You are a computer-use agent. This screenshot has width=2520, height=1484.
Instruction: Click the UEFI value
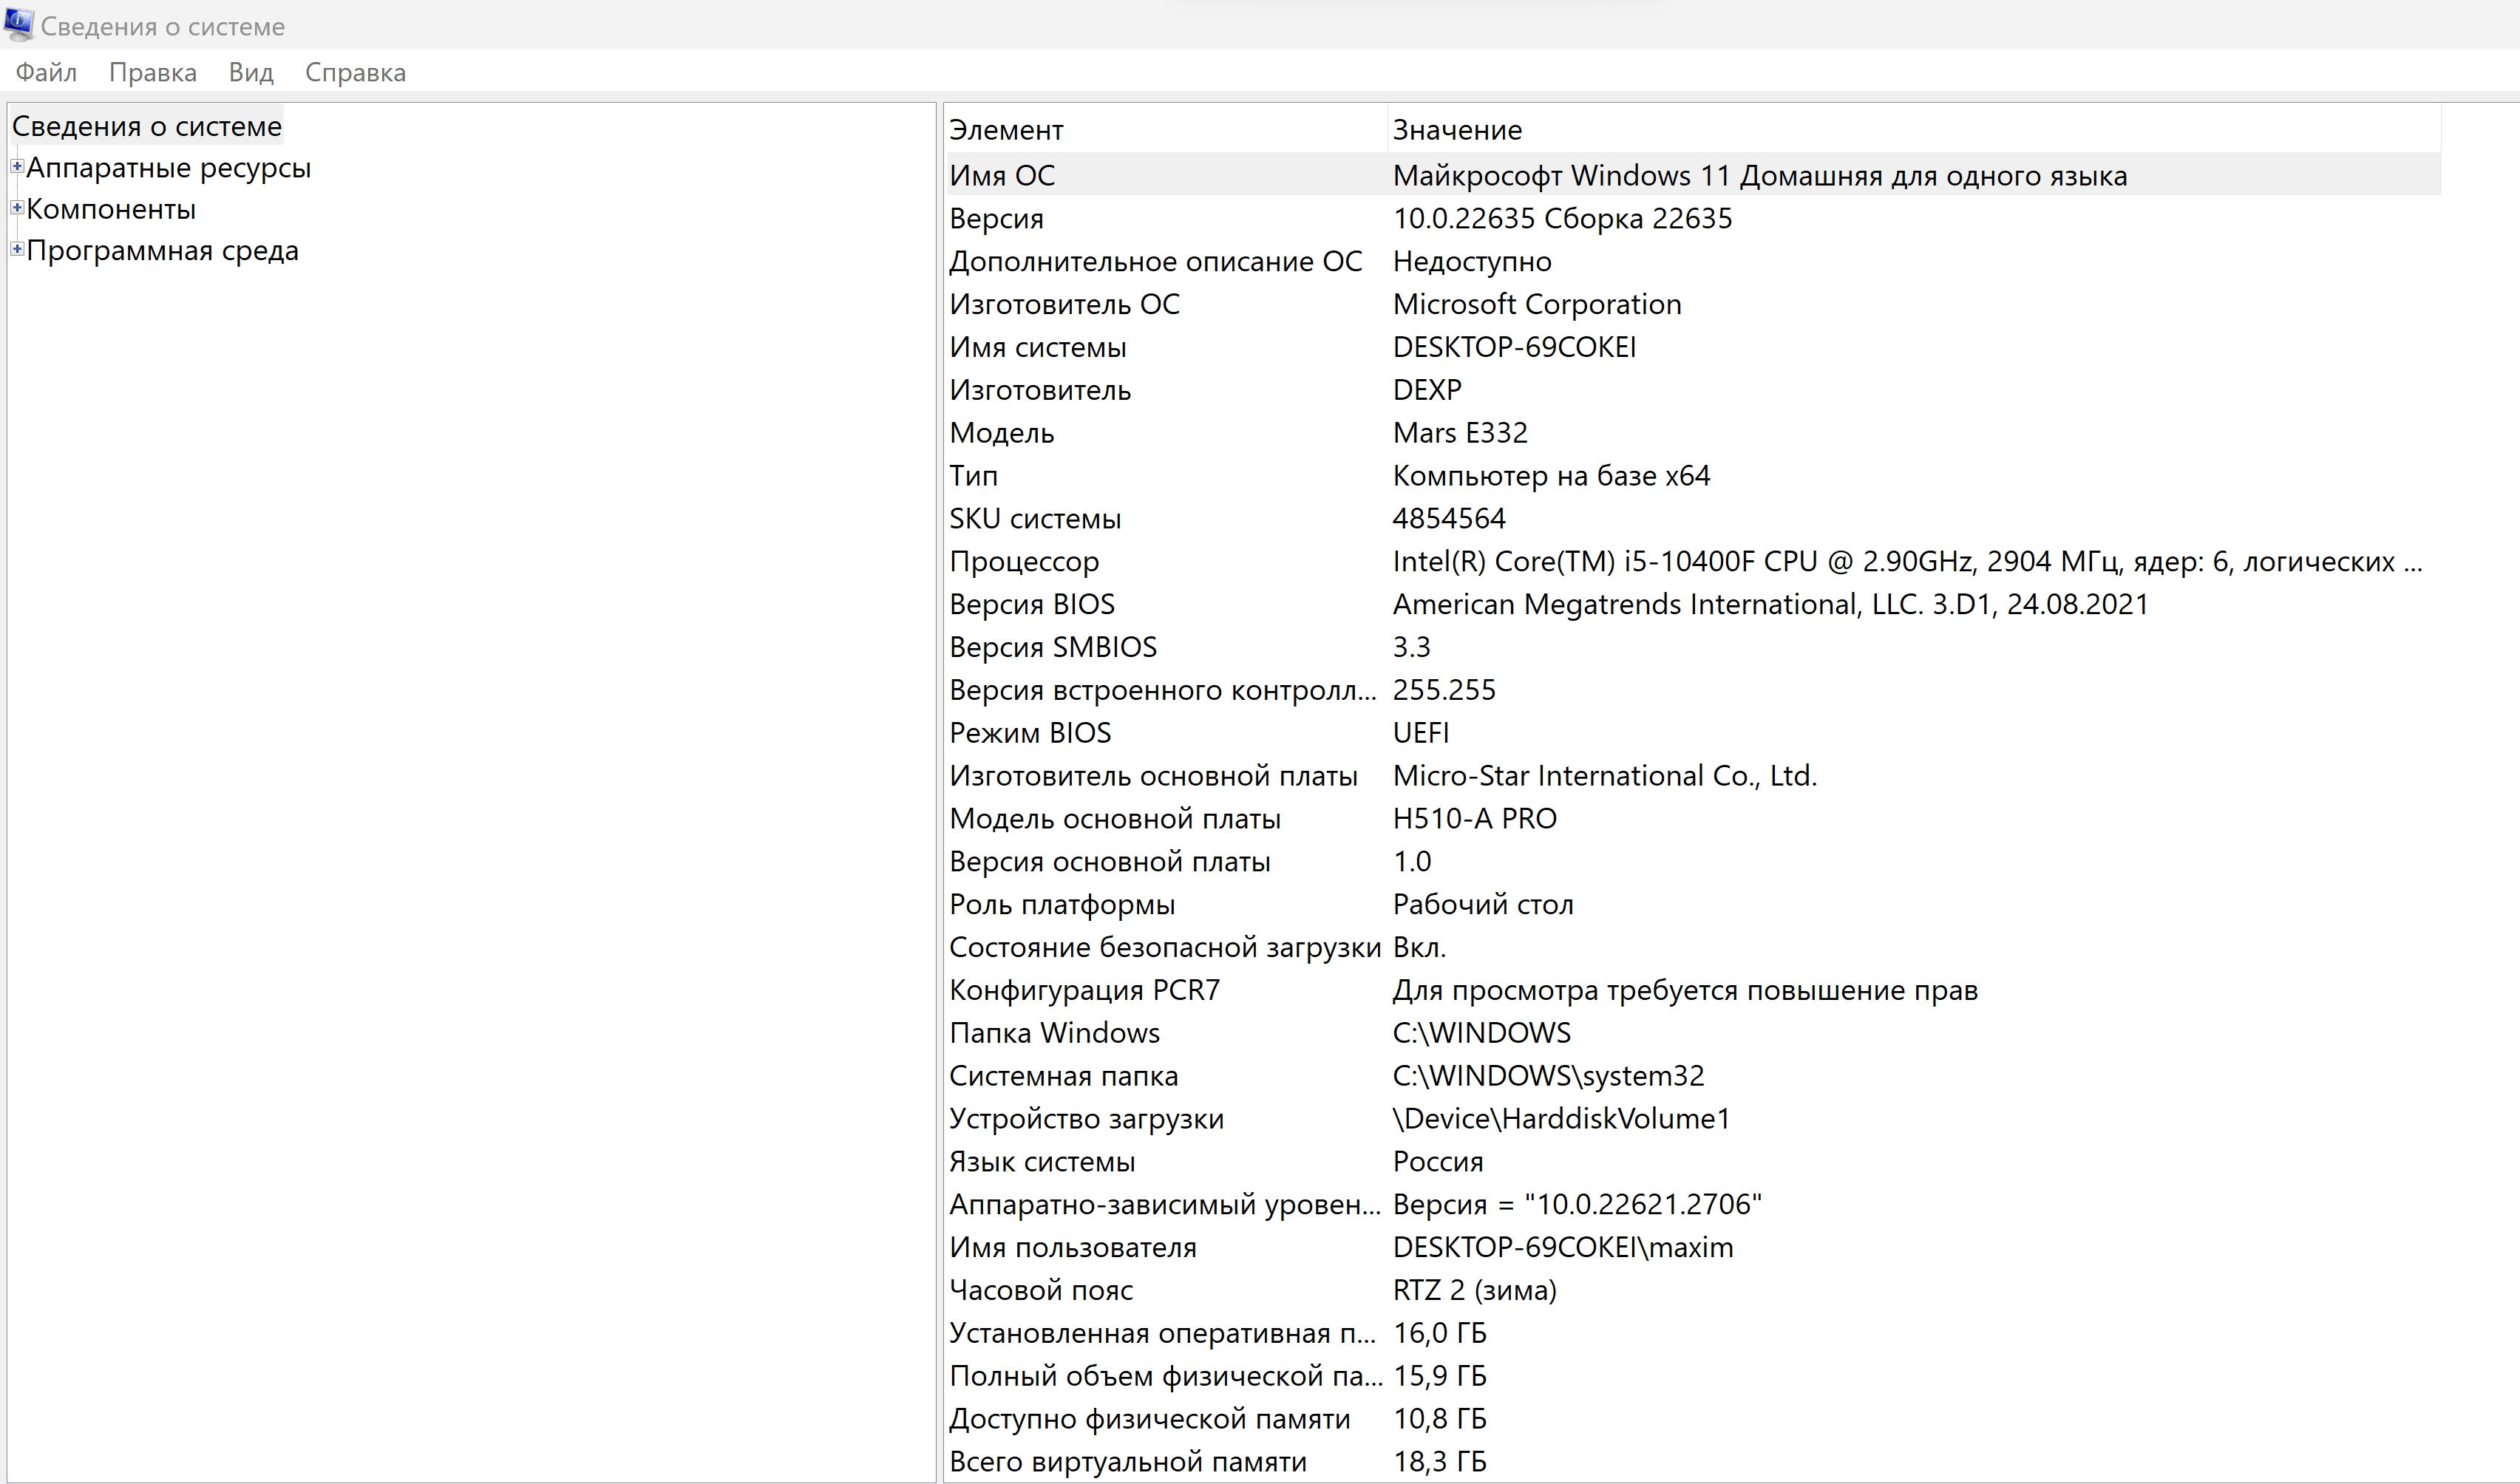[1421, 733]
